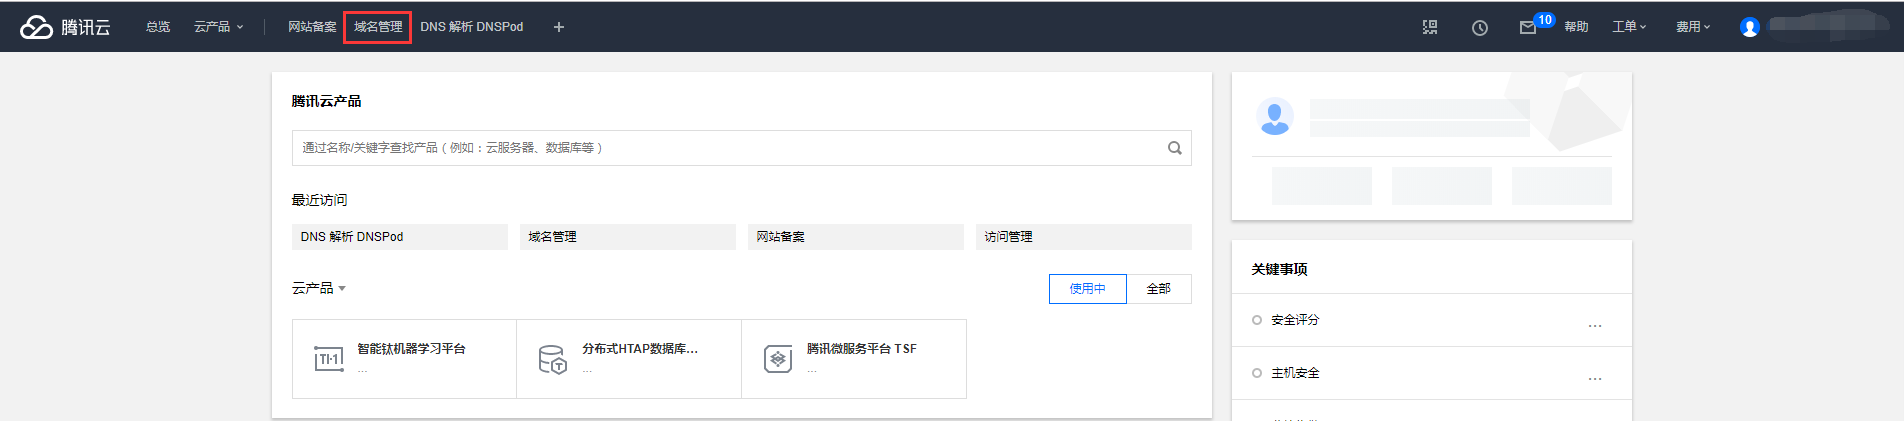Click the search magnifier icon
This screenshot has height=421, width=1904.
(x=1175, y=148)
